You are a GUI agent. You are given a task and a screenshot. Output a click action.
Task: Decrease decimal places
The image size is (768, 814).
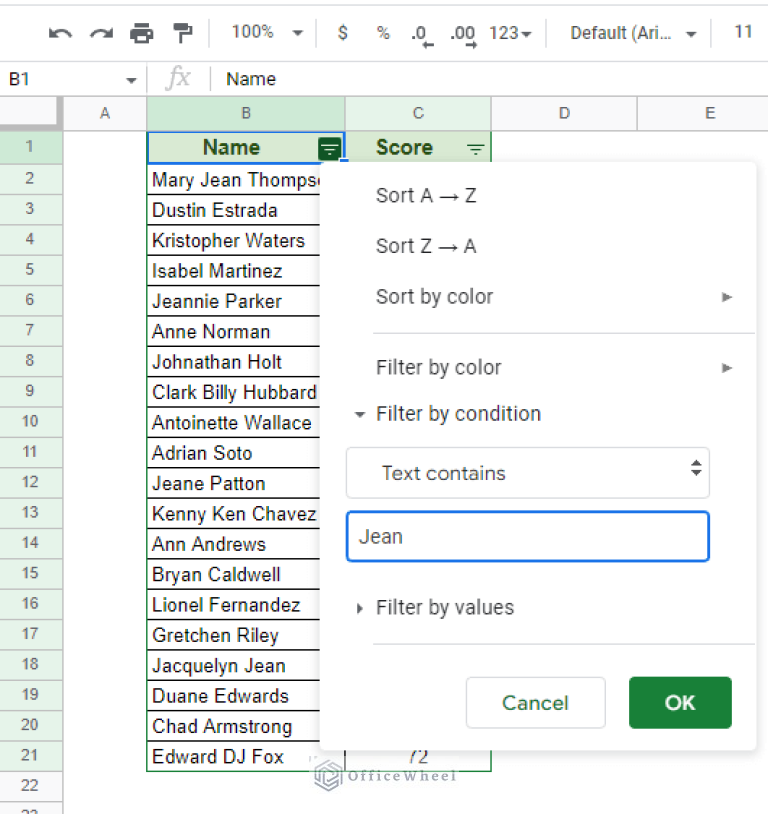421,32
